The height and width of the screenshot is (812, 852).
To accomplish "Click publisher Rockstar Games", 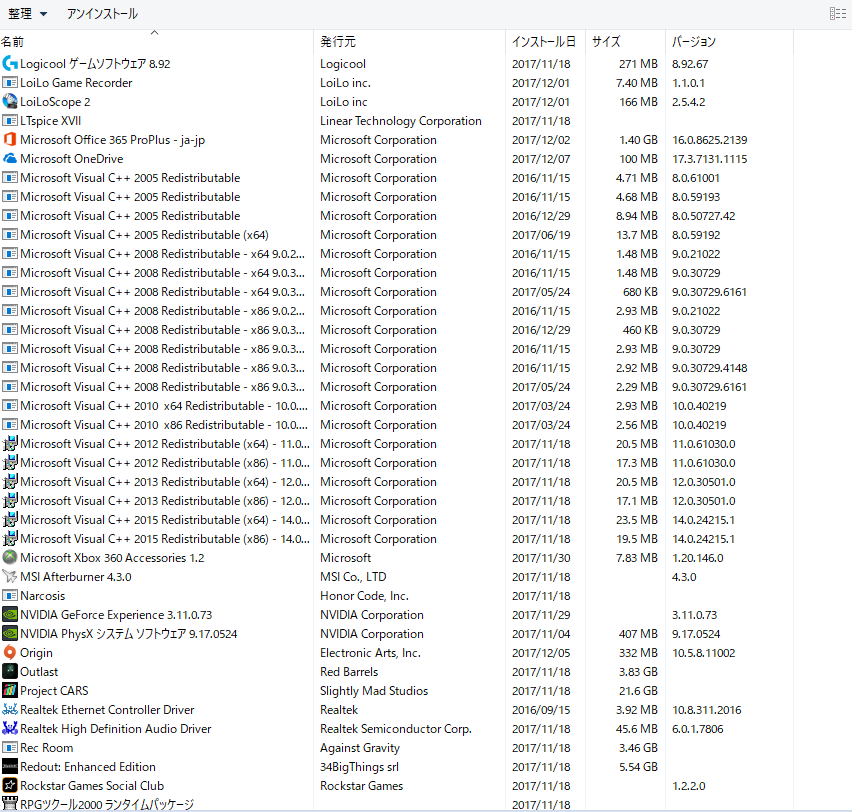I will (x=361, y=786).
